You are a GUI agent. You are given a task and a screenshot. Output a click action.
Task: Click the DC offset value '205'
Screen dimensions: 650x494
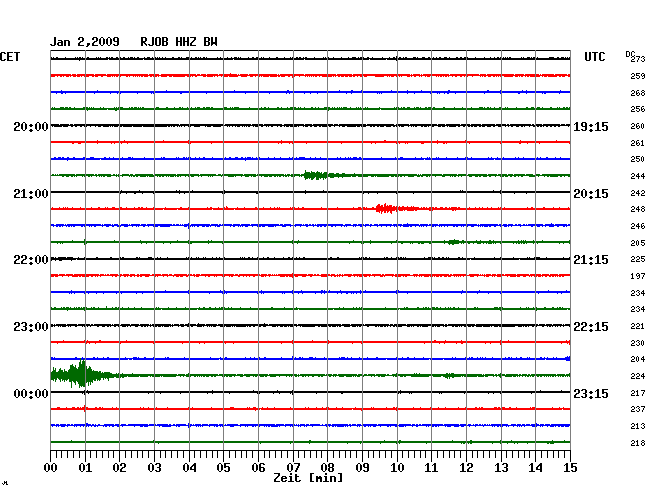click(638, 243)
